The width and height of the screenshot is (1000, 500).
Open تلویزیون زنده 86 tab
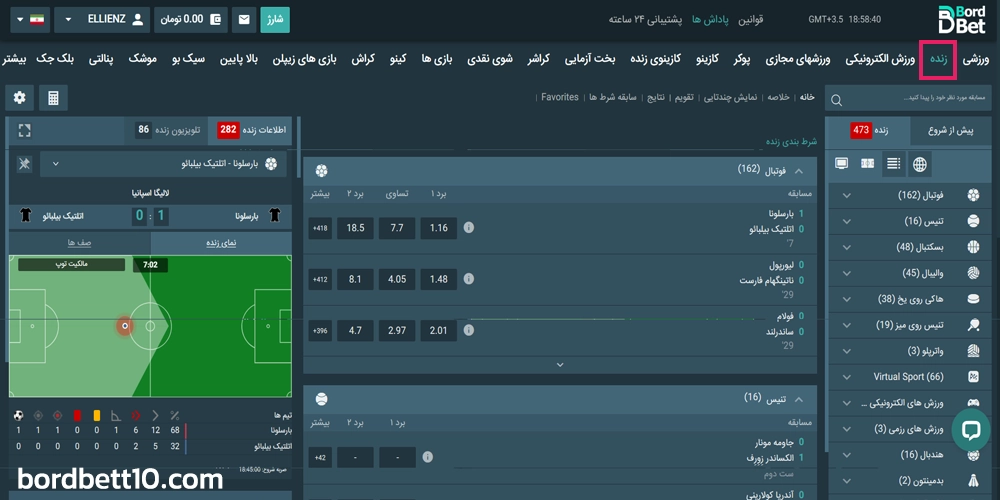pyautogui.click(x=168, y=130)
